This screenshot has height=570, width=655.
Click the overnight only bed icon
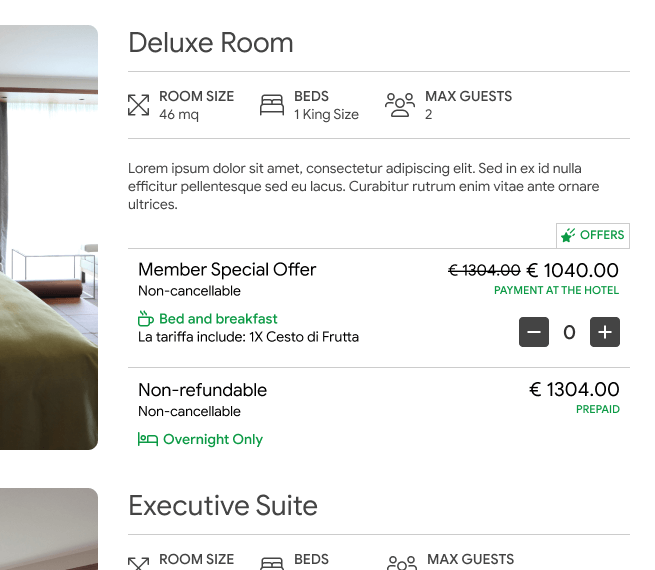click(x=148, y=439)
